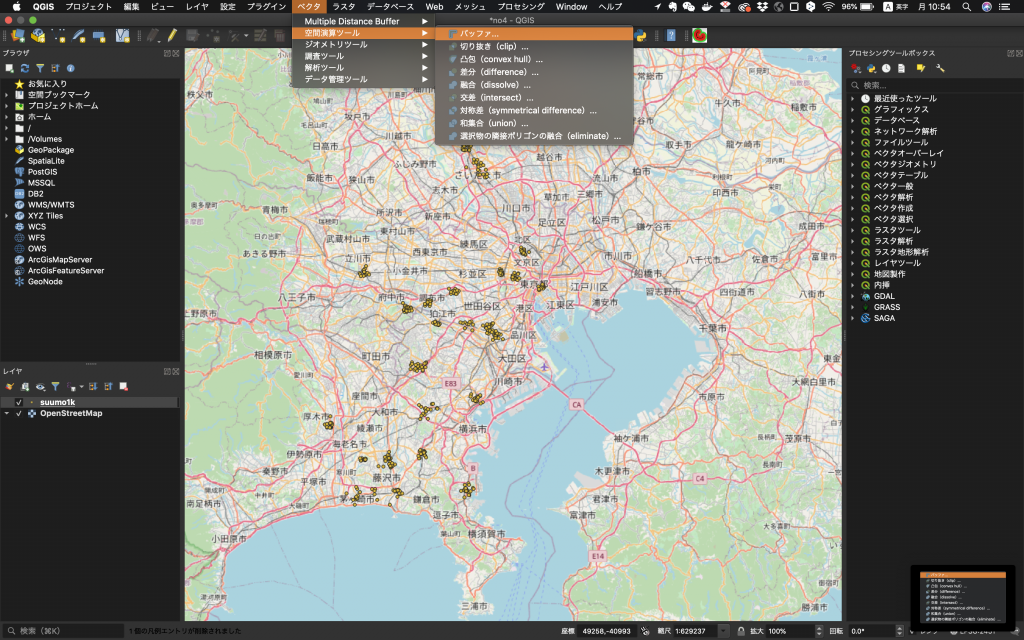This screenshot has width=1024, height=640.
Task: Open the Processing results viewer icon
Action: click(901, 68)
